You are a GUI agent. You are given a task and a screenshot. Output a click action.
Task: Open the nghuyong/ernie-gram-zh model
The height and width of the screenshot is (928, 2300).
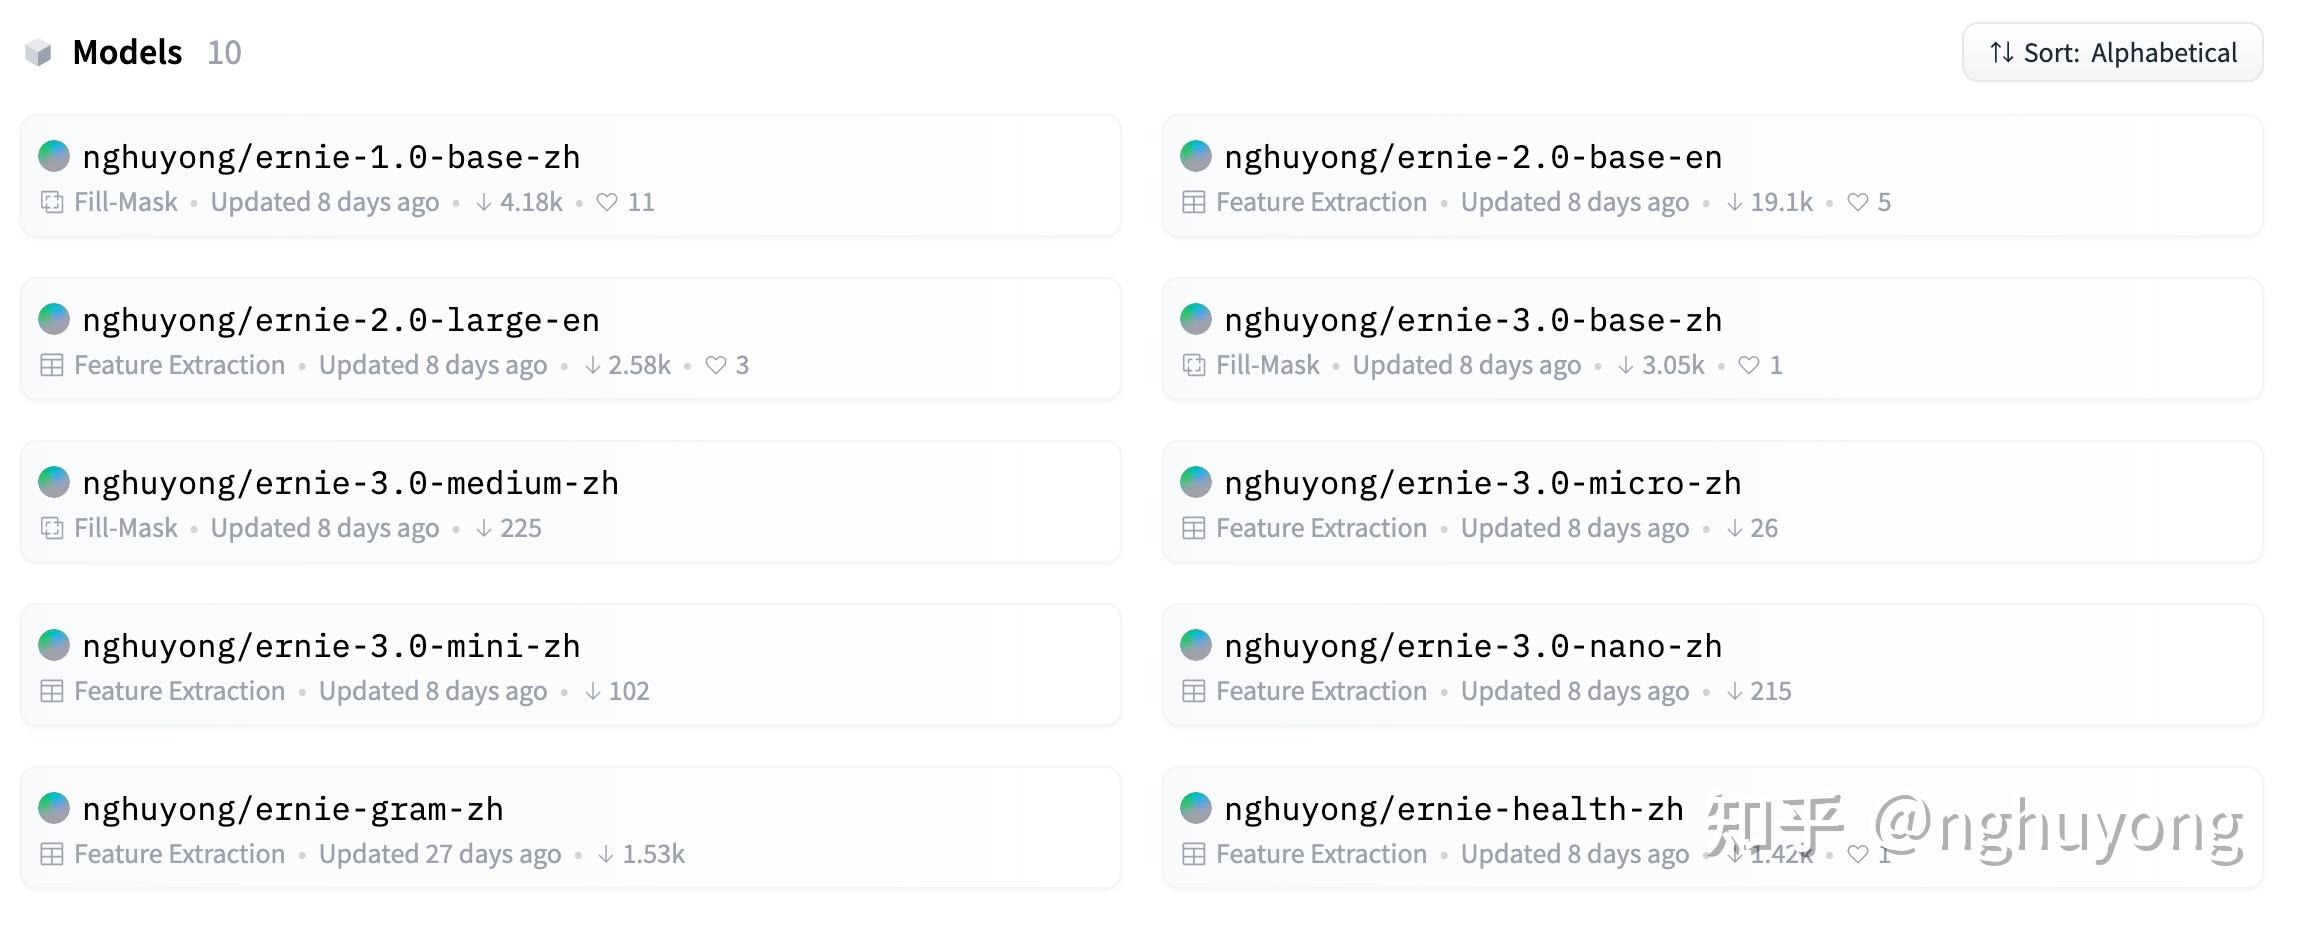[293, 809]
